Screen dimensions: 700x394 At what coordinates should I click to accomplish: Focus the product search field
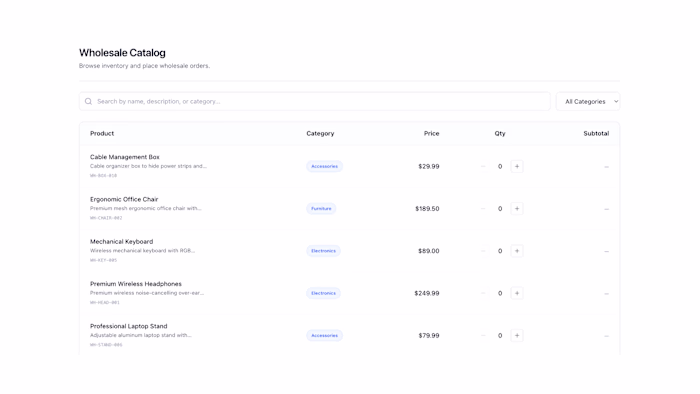tap(314, 101)
